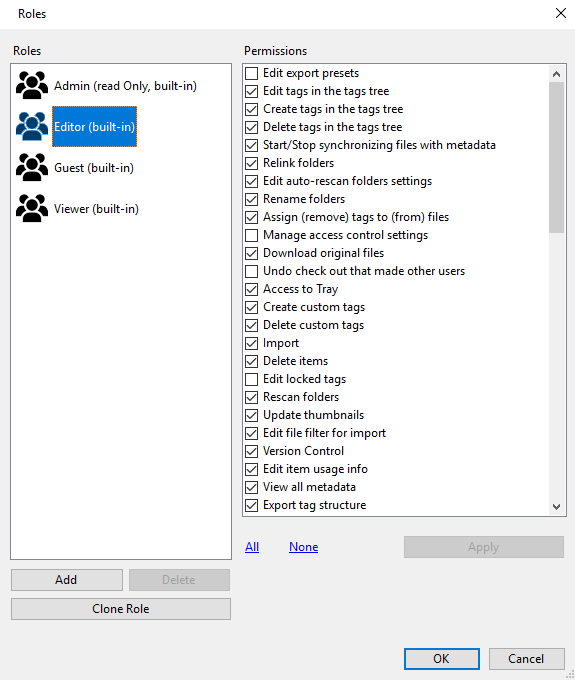Click the Guest role group icon
575x680 pixels.
pos(32,167)
